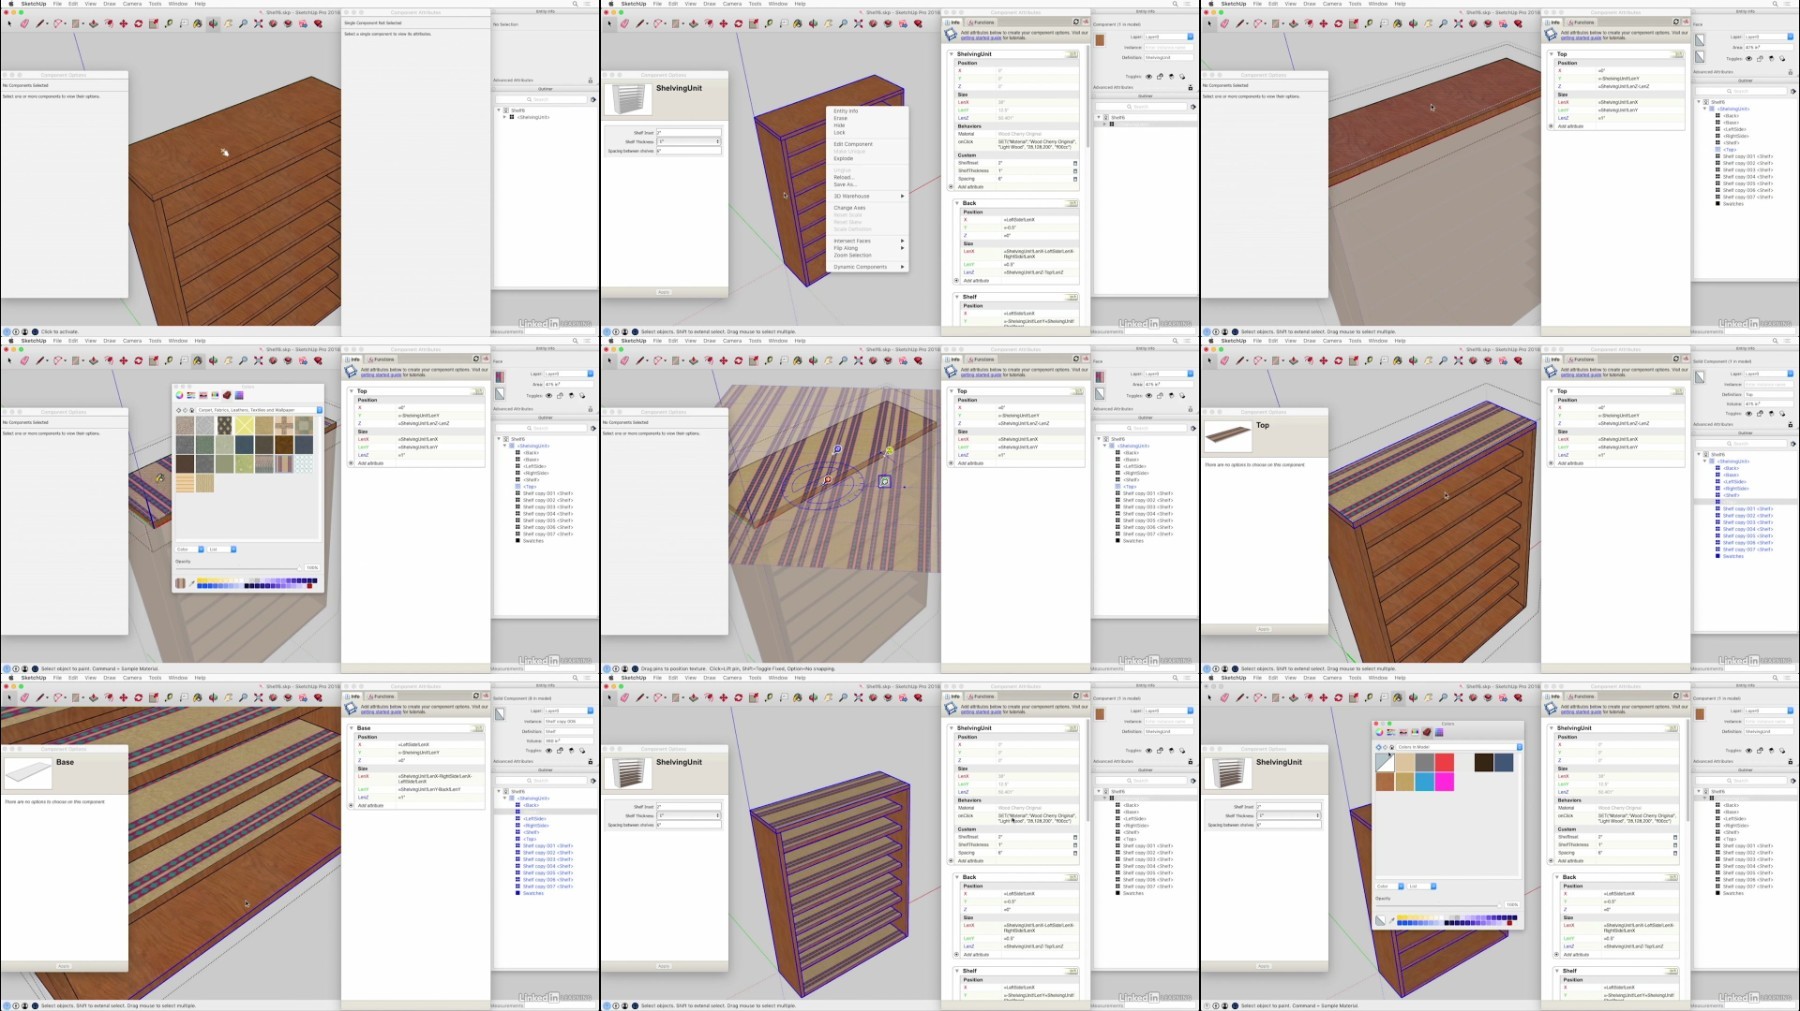The width and height of the screenshot is (1800, 1011).
Task: Click highlighted Paint Bucket tool in textile-swatches frame
Action: 198,360
